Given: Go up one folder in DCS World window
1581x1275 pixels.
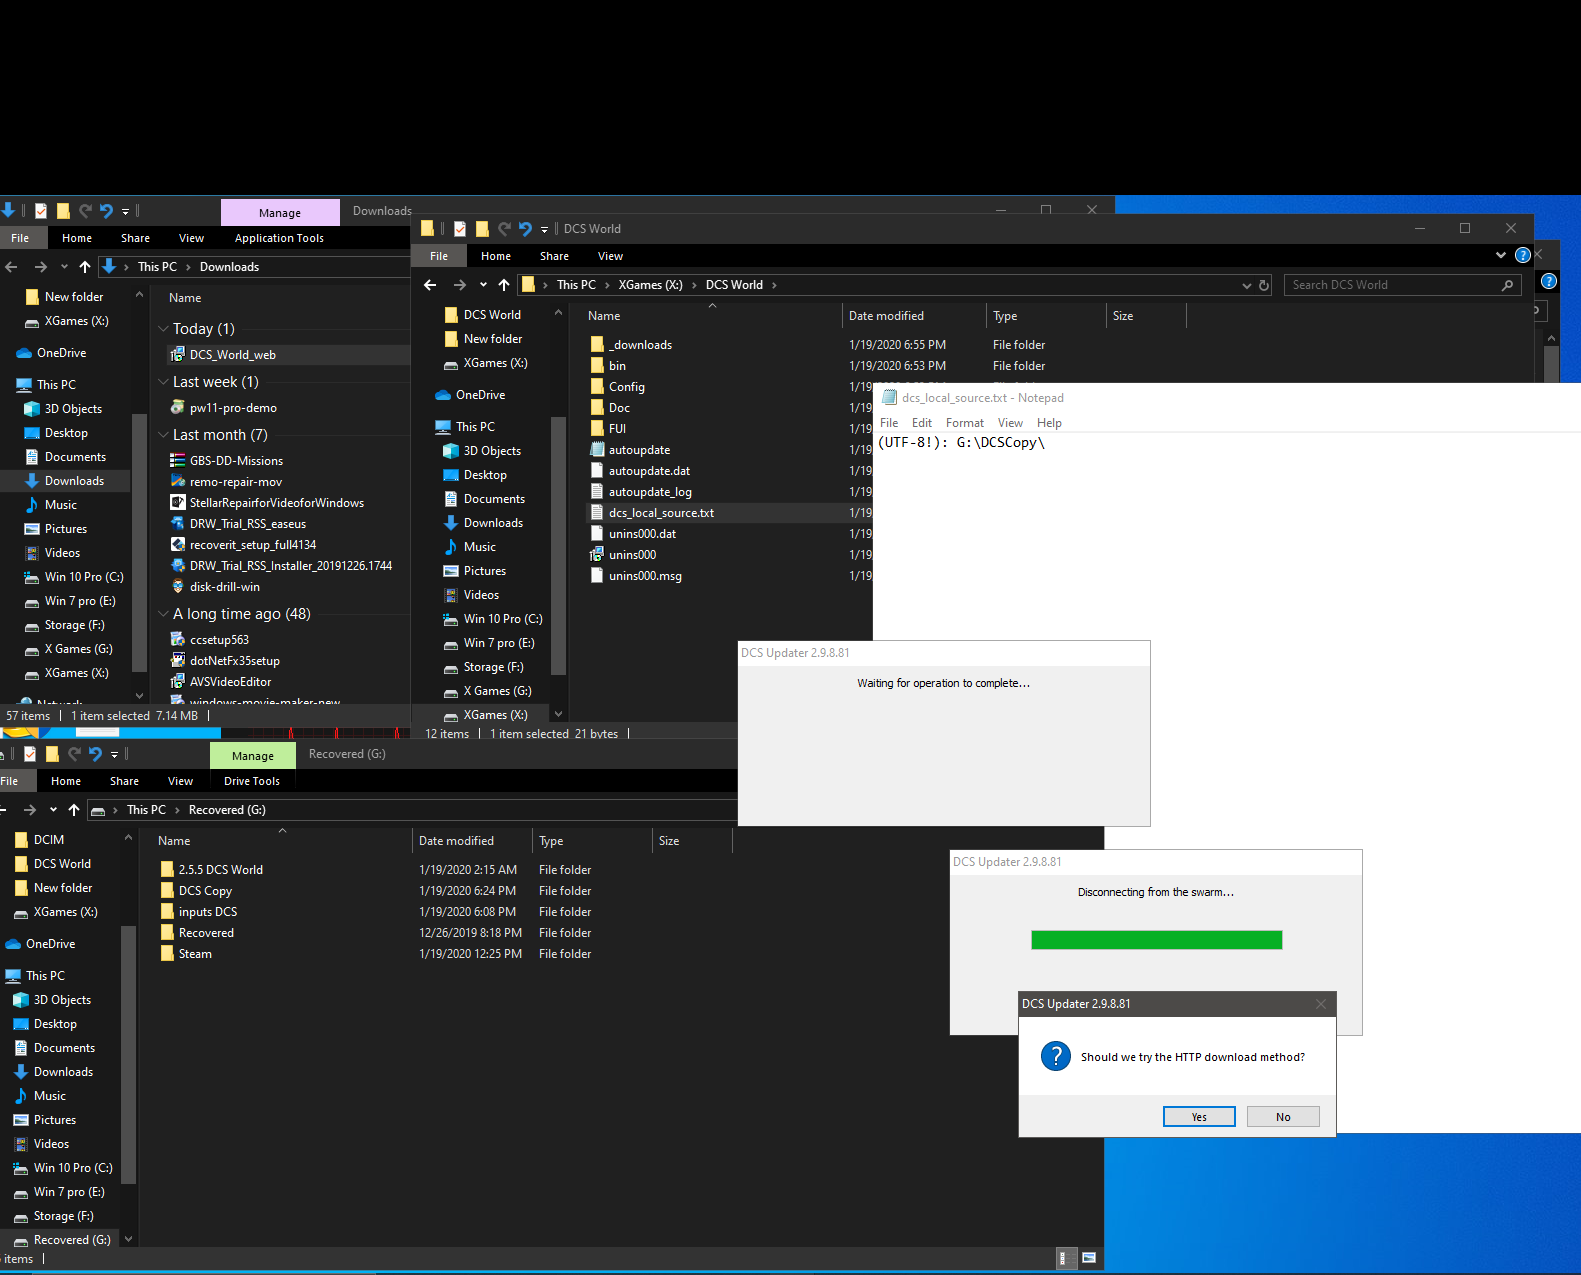Looking at the screenshot, I should 504,285.
